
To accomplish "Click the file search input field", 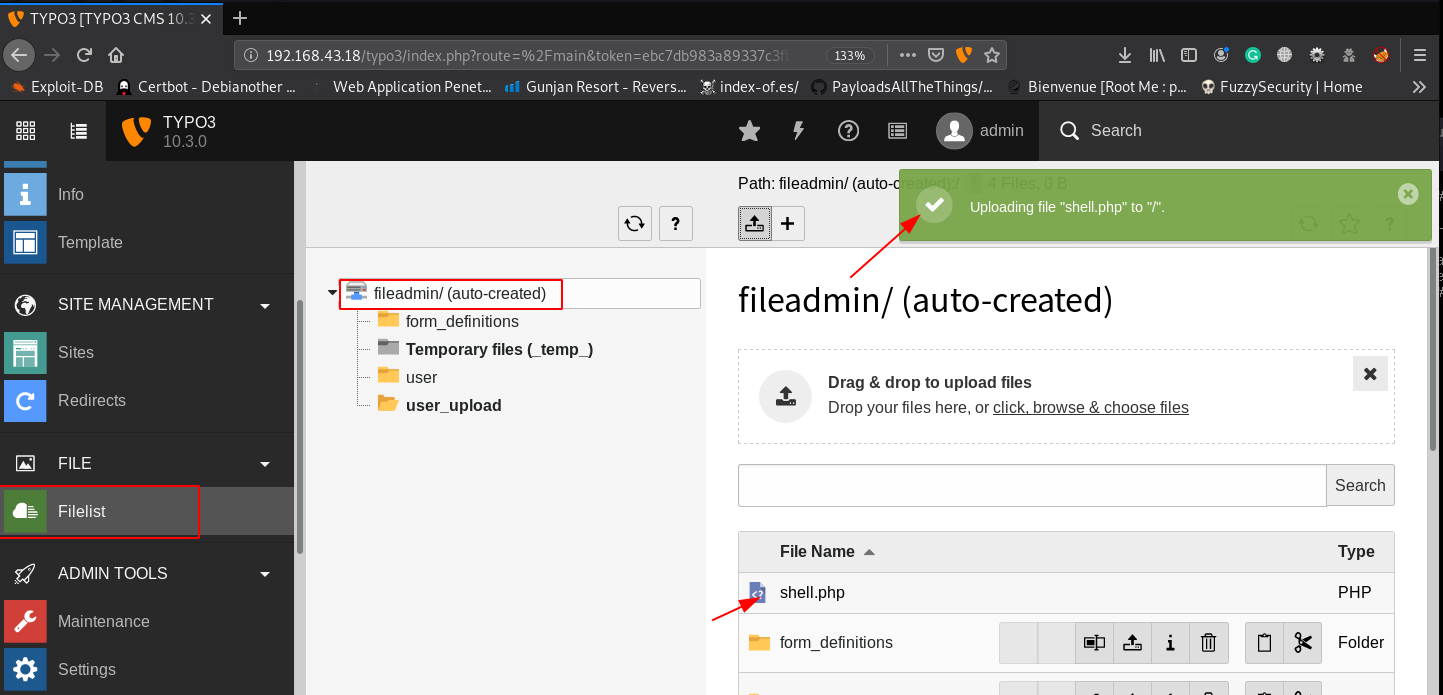I will pyautogui.click(x=1032, y=486).
